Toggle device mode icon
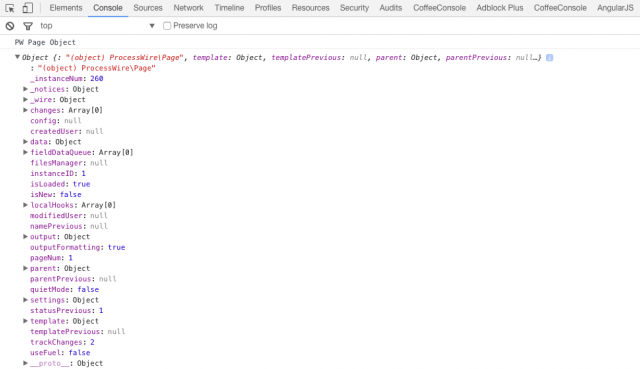This screenshot has height=369, width=640. [28, 8]
